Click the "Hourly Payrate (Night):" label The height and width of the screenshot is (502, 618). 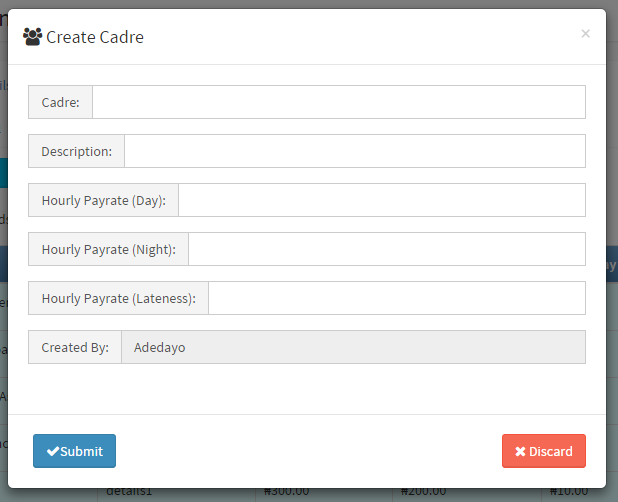(108, 249)
